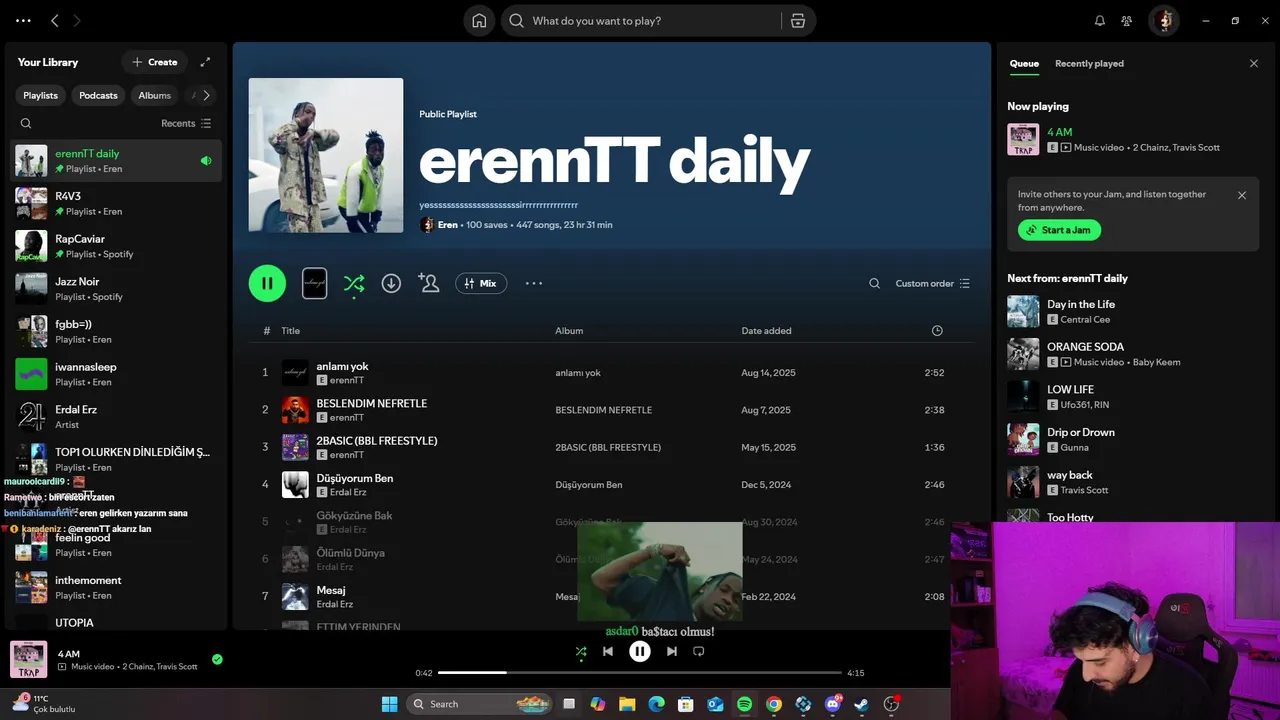
Task: Open inthemoment playlist
Action: 116,587
